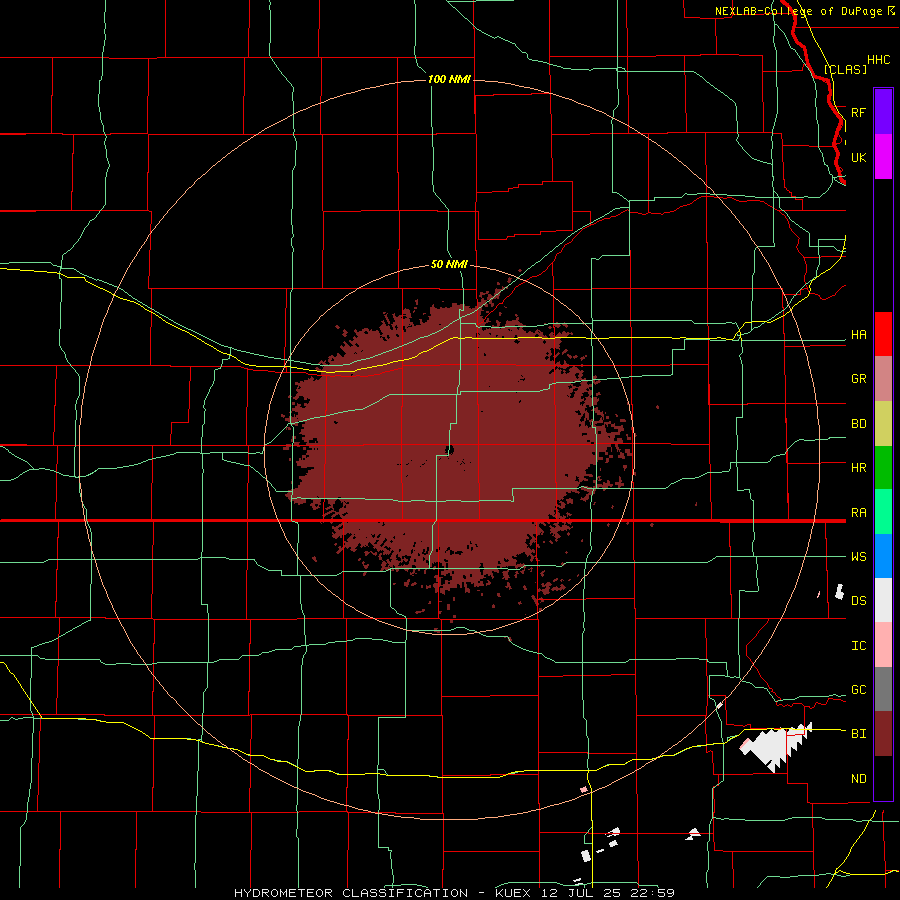
Task: Click the IC light pink legend swatch
Action: point(883,645)
